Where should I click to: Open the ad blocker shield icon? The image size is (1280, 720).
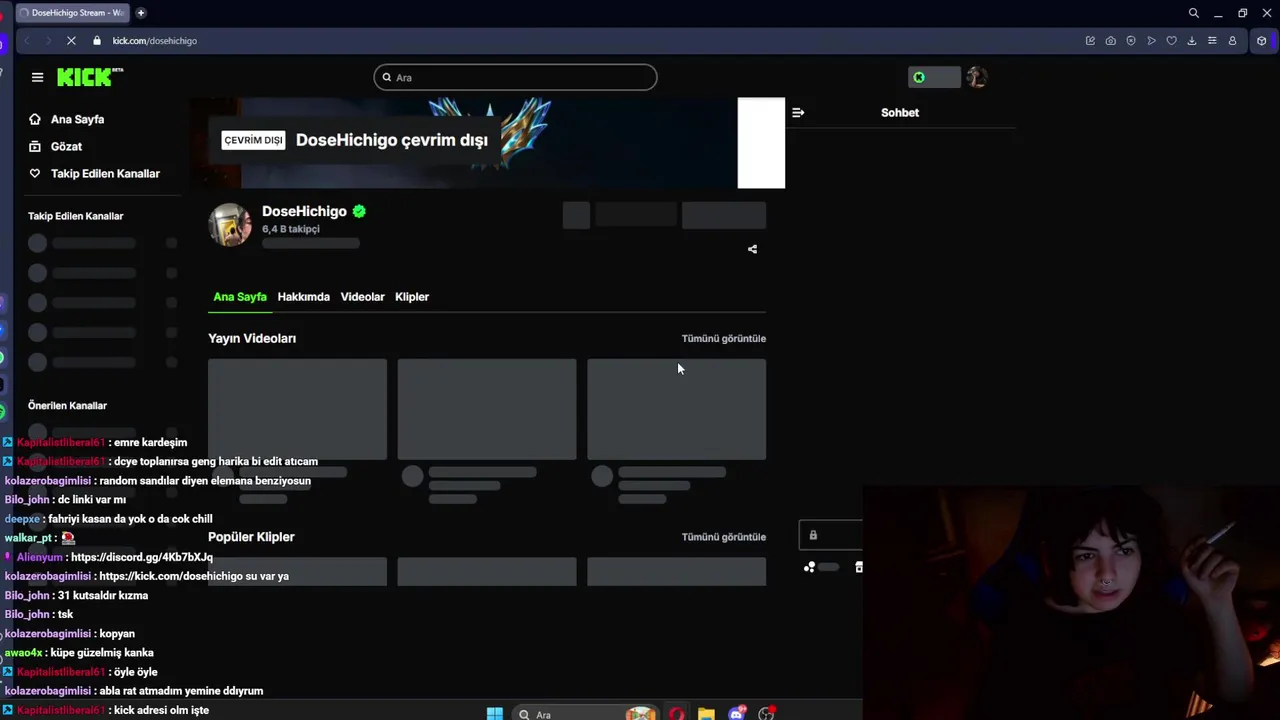(x=1131, y=41)
